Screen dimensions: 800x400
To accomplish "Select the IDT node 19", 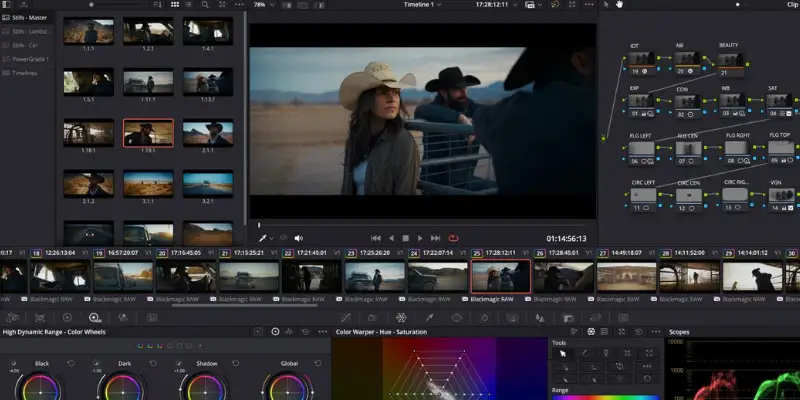I will (641, 62).
